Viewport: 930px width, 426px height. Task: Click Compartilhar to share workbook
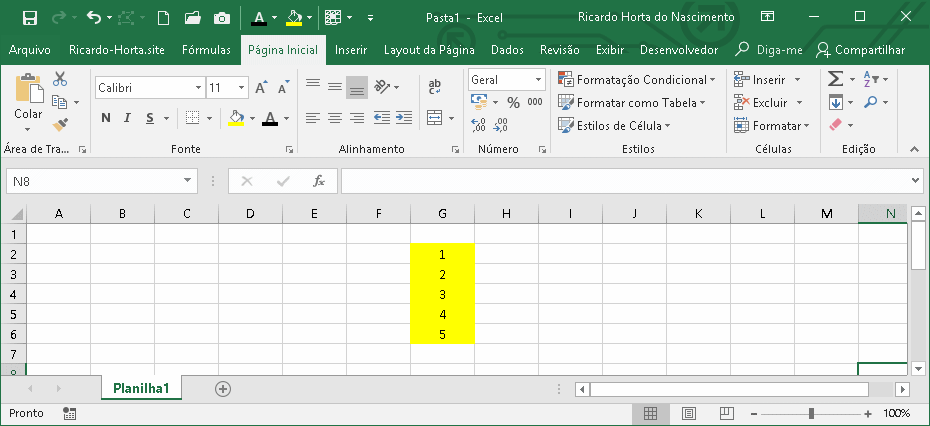click(x=861, y=50)
